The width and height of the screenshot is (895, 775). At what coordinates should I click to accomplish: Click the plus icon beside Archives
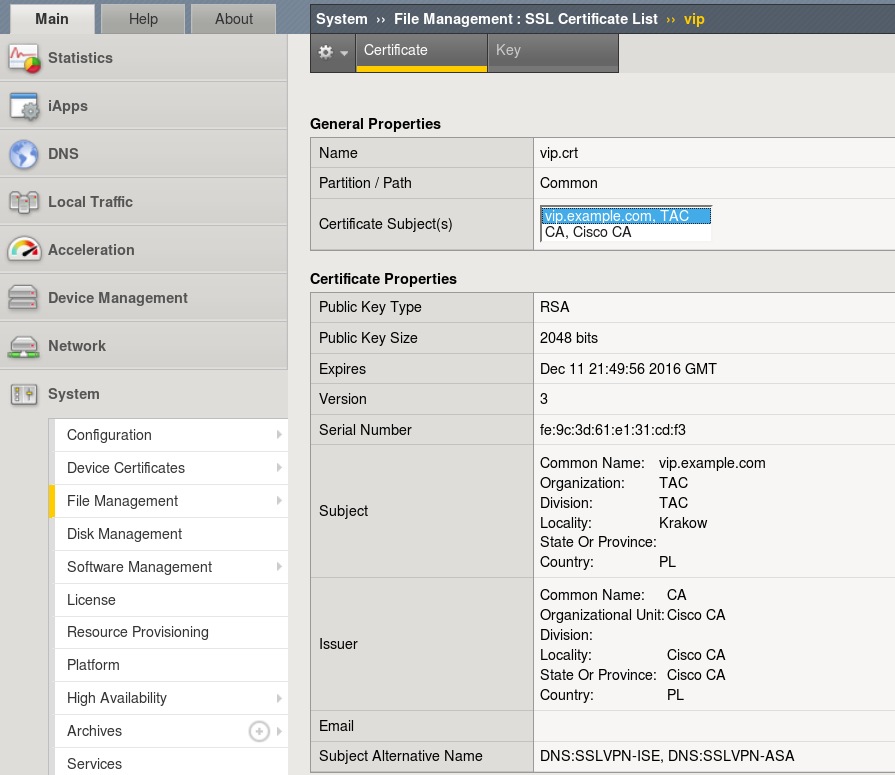coord(259,731)
